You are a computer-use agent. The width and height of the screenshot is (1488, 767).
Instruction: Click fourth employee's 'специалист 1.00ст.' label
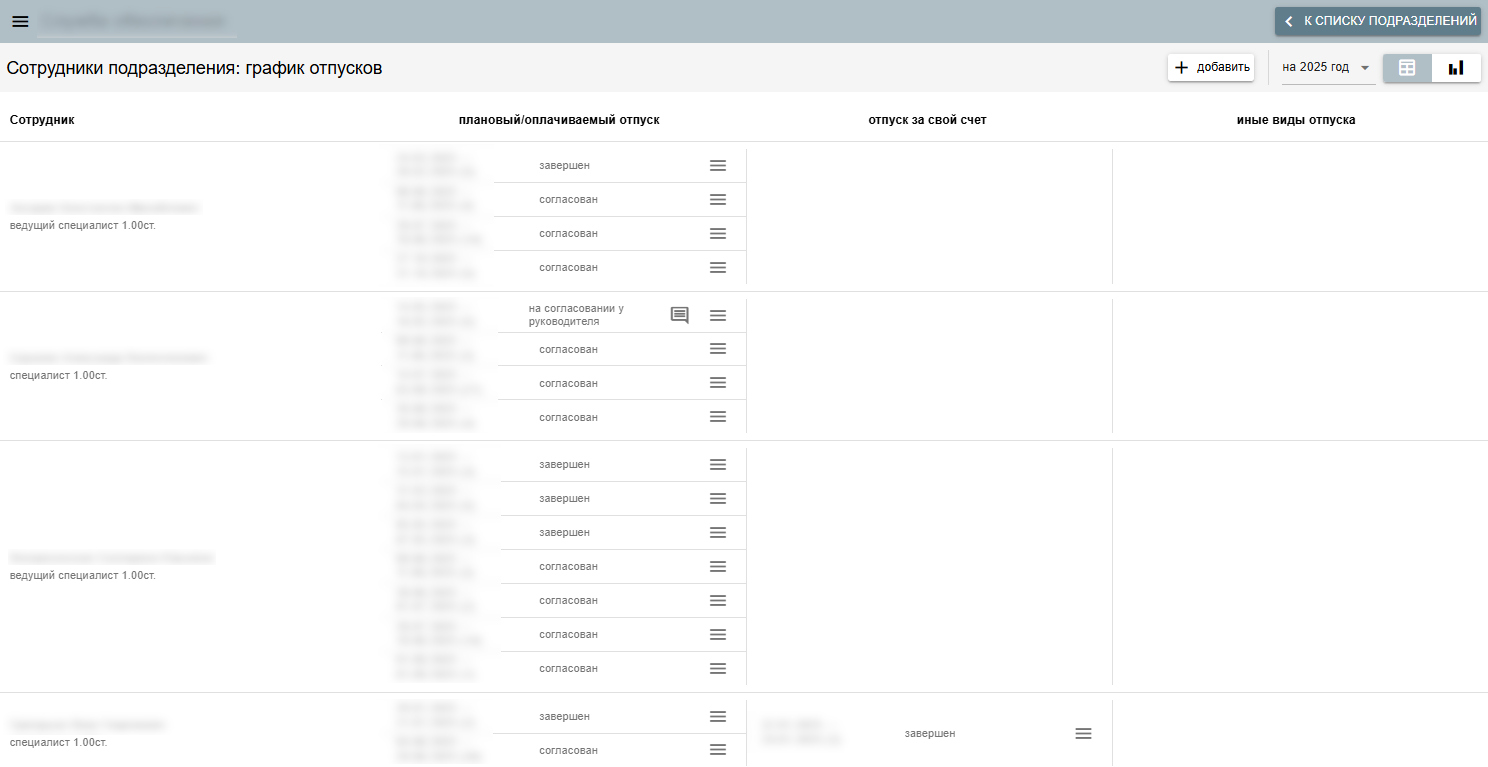pos(58,742)
